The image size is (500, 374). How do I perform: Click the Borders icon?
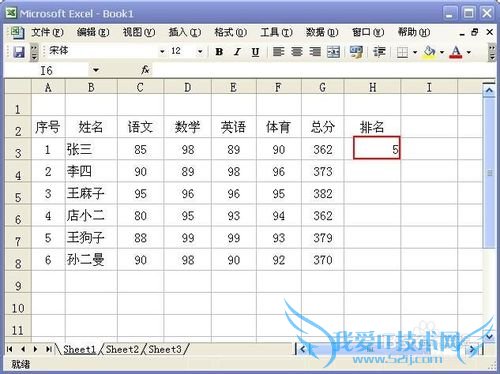pyautogui.click(x=402, y=52)
